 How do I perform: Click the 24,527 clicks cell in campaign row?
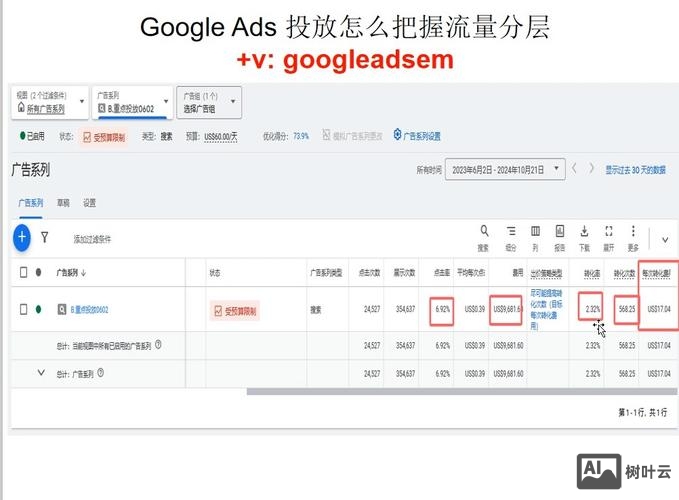372,309
